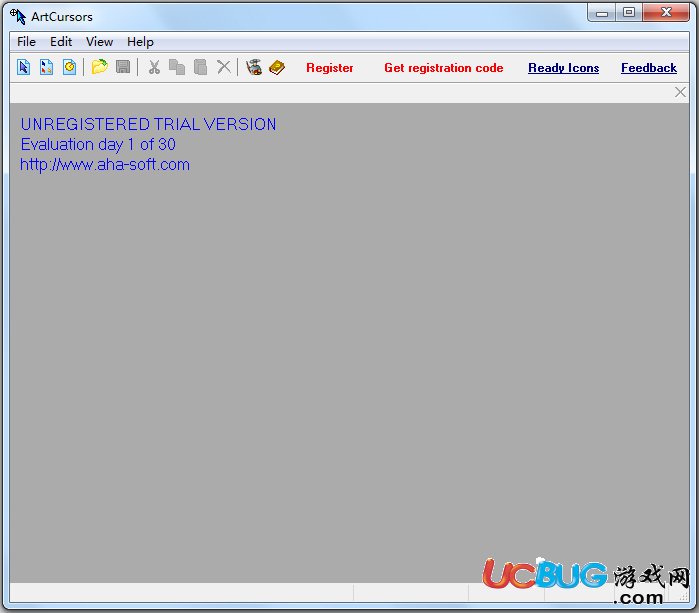This screenshot has width=699, height=613.
Task: Click the red Register link
Action: [x=330, y=68]
